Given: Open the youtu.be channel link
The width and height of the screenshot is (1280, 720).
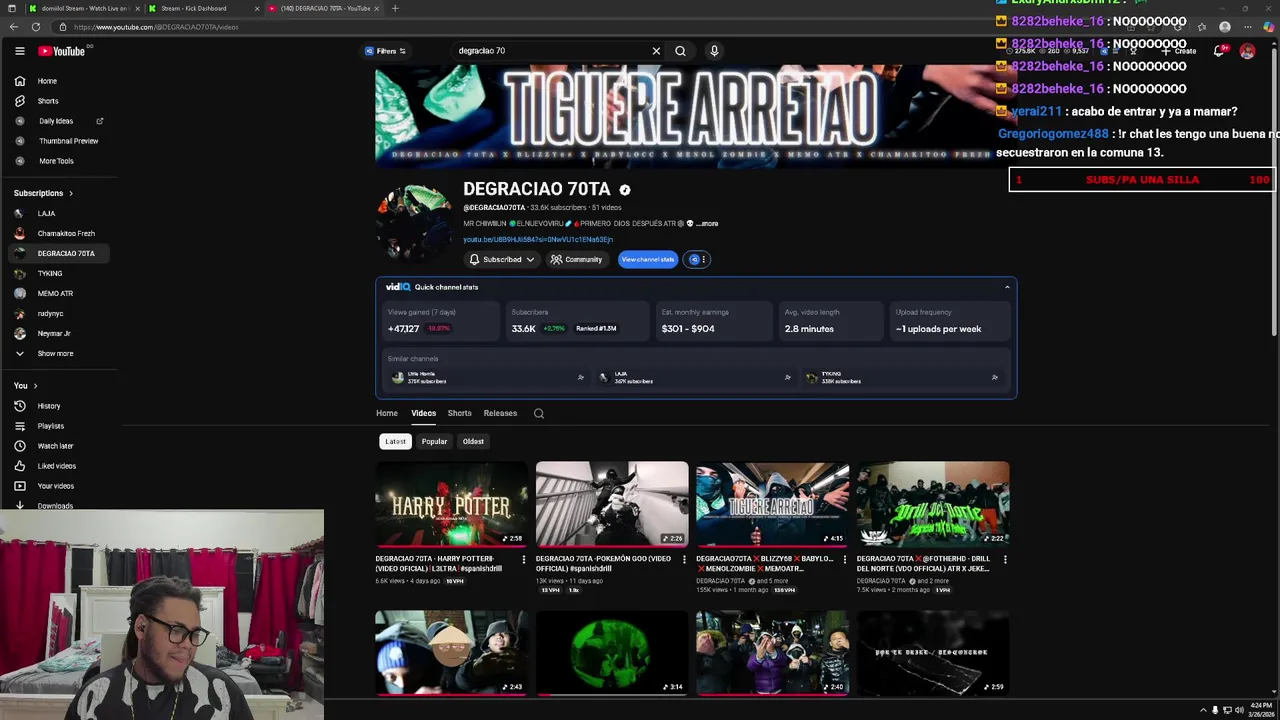Looking at the screenshot, I should [x=538, y=240].
